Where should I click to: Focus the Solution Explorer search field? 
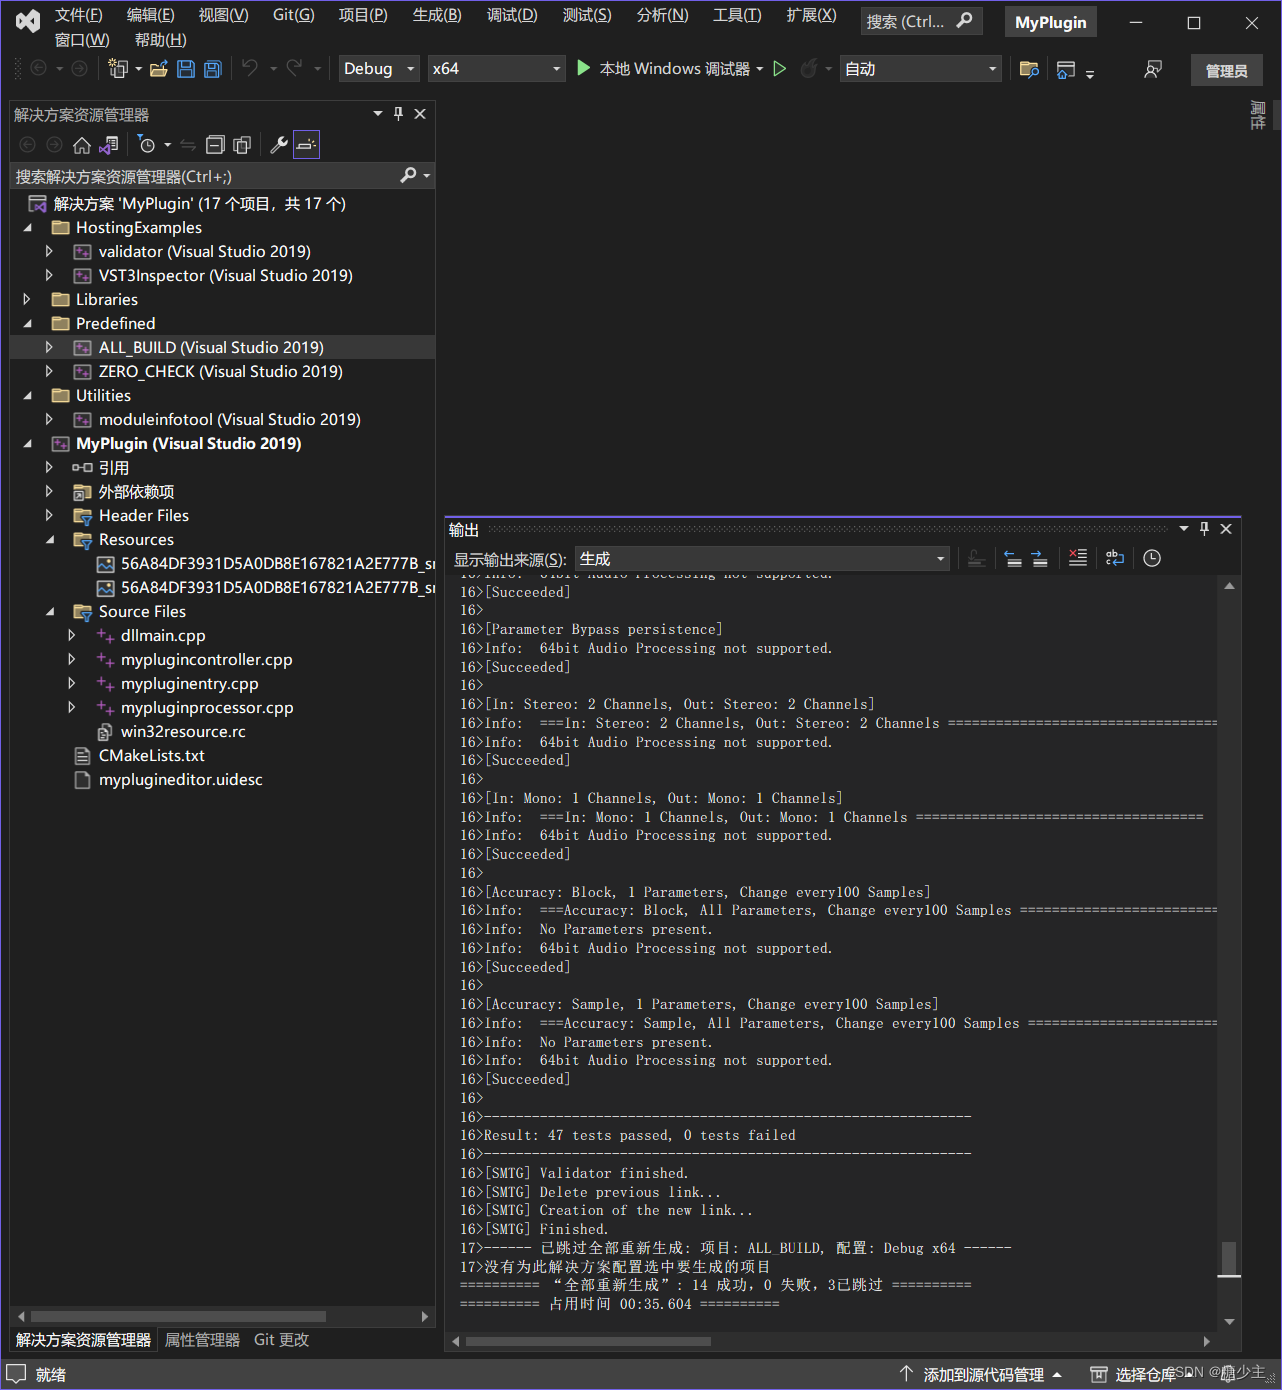[x=205, y=176]
